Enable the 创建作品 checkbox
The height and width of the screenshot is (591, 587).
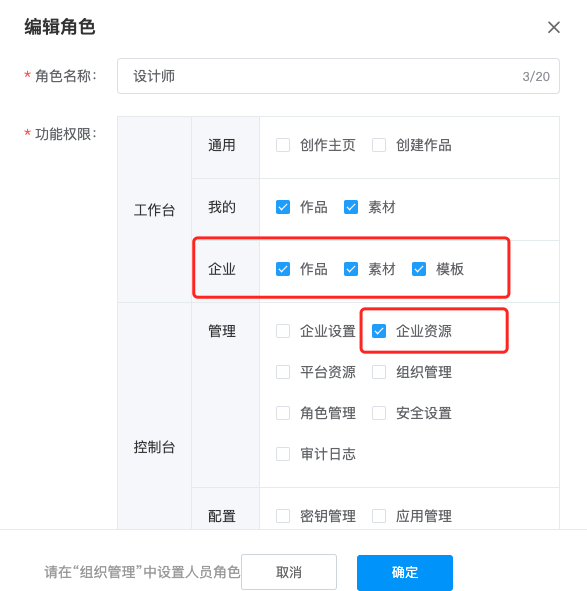click(379, 145)
